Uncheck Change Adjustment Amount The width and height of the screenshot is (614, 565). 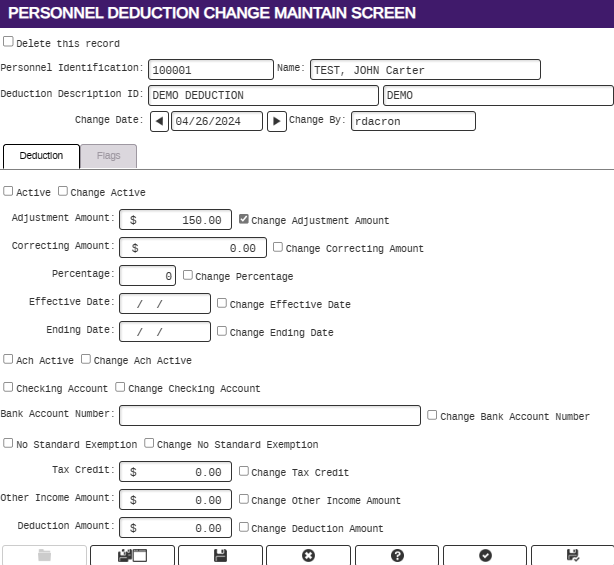point(244,219)
